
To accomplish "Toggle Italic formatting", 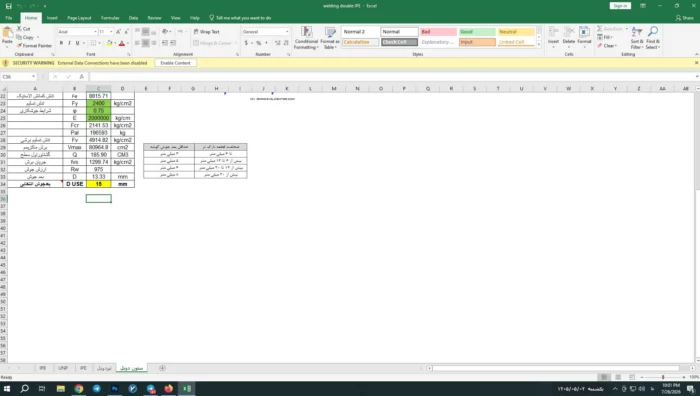I will (x=69, y=43).
